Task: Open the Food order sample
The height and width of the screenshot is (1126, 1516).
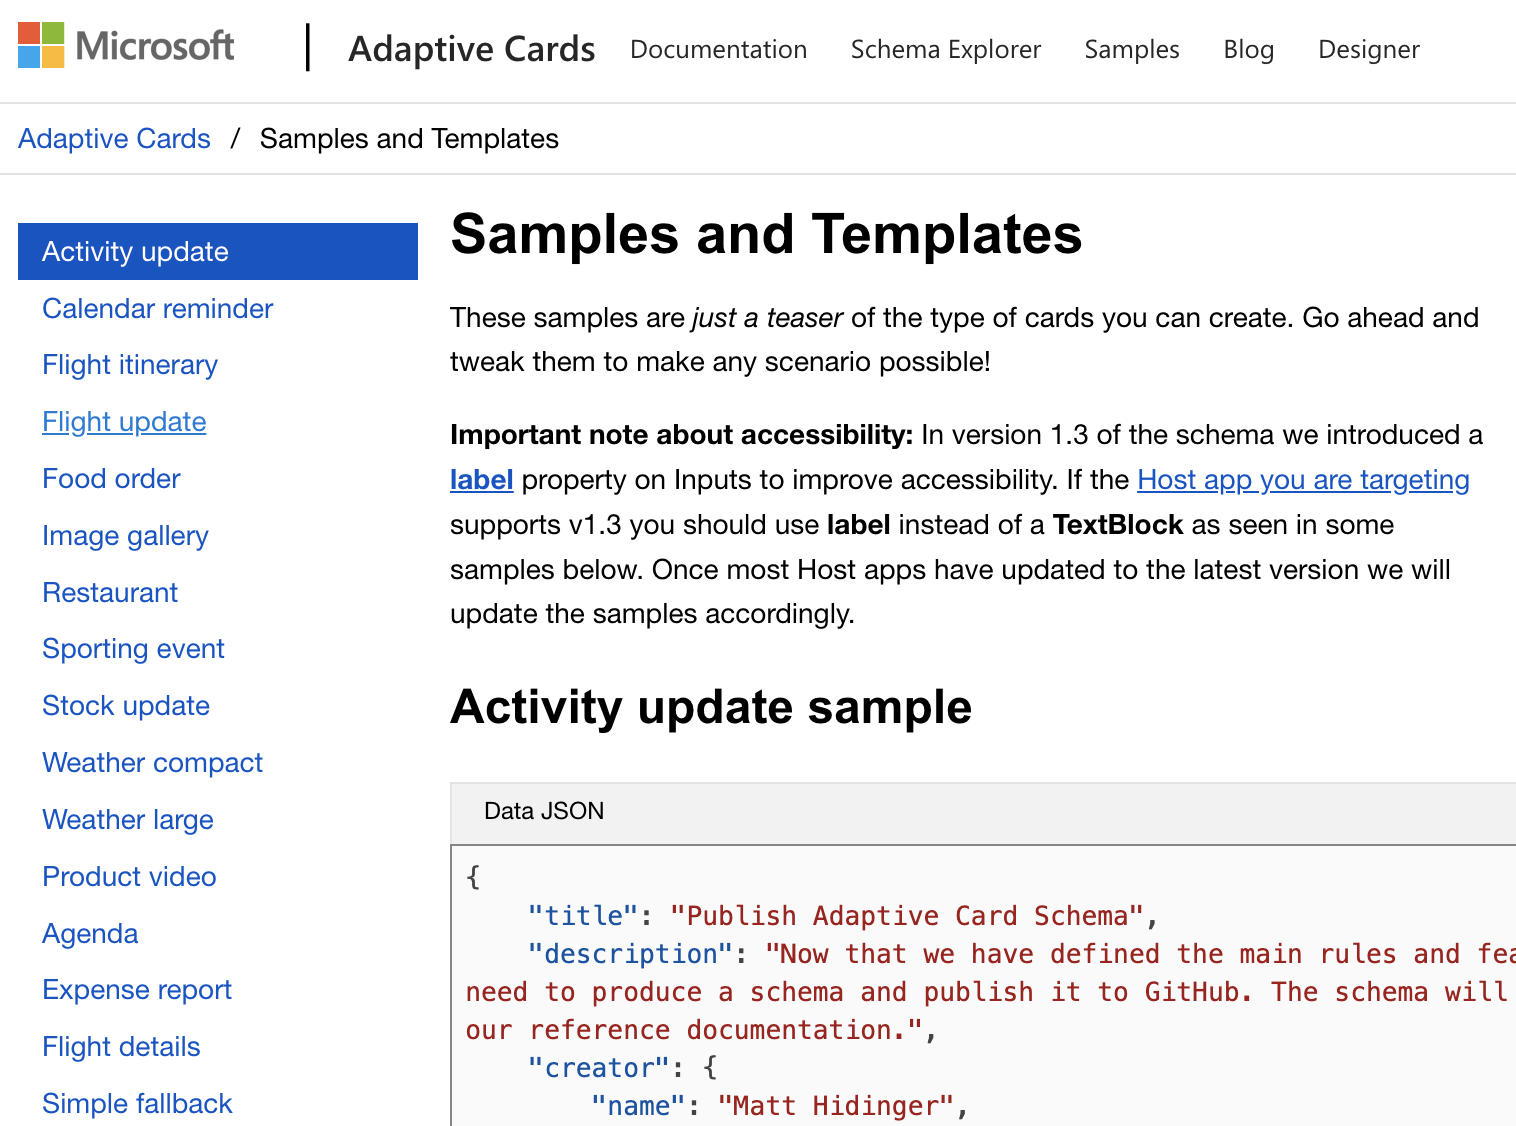Action: (111, 478)
